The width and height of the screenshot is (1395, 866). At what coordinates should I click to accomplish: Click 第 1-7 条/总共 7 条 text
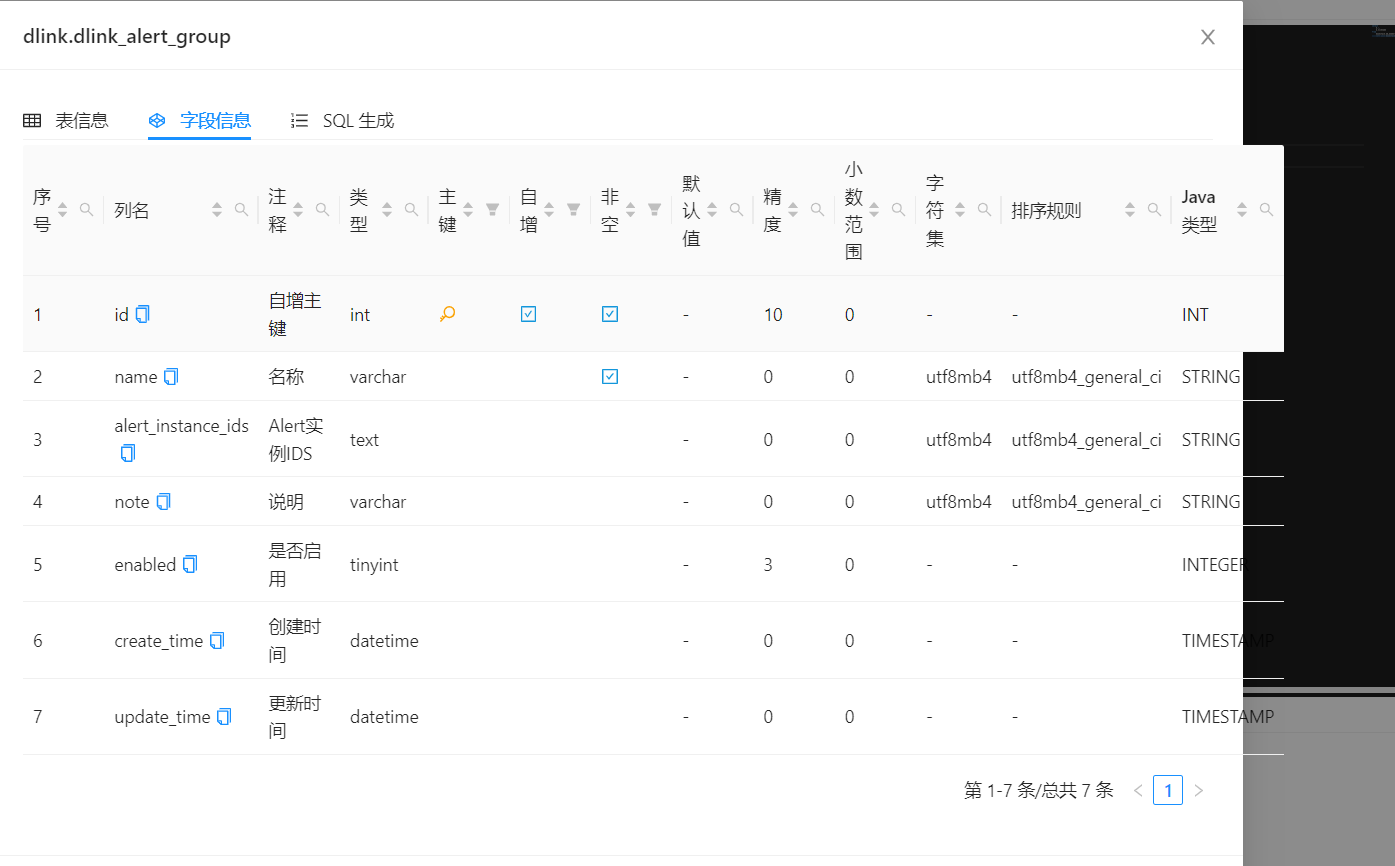click(x=1039, y=790)
